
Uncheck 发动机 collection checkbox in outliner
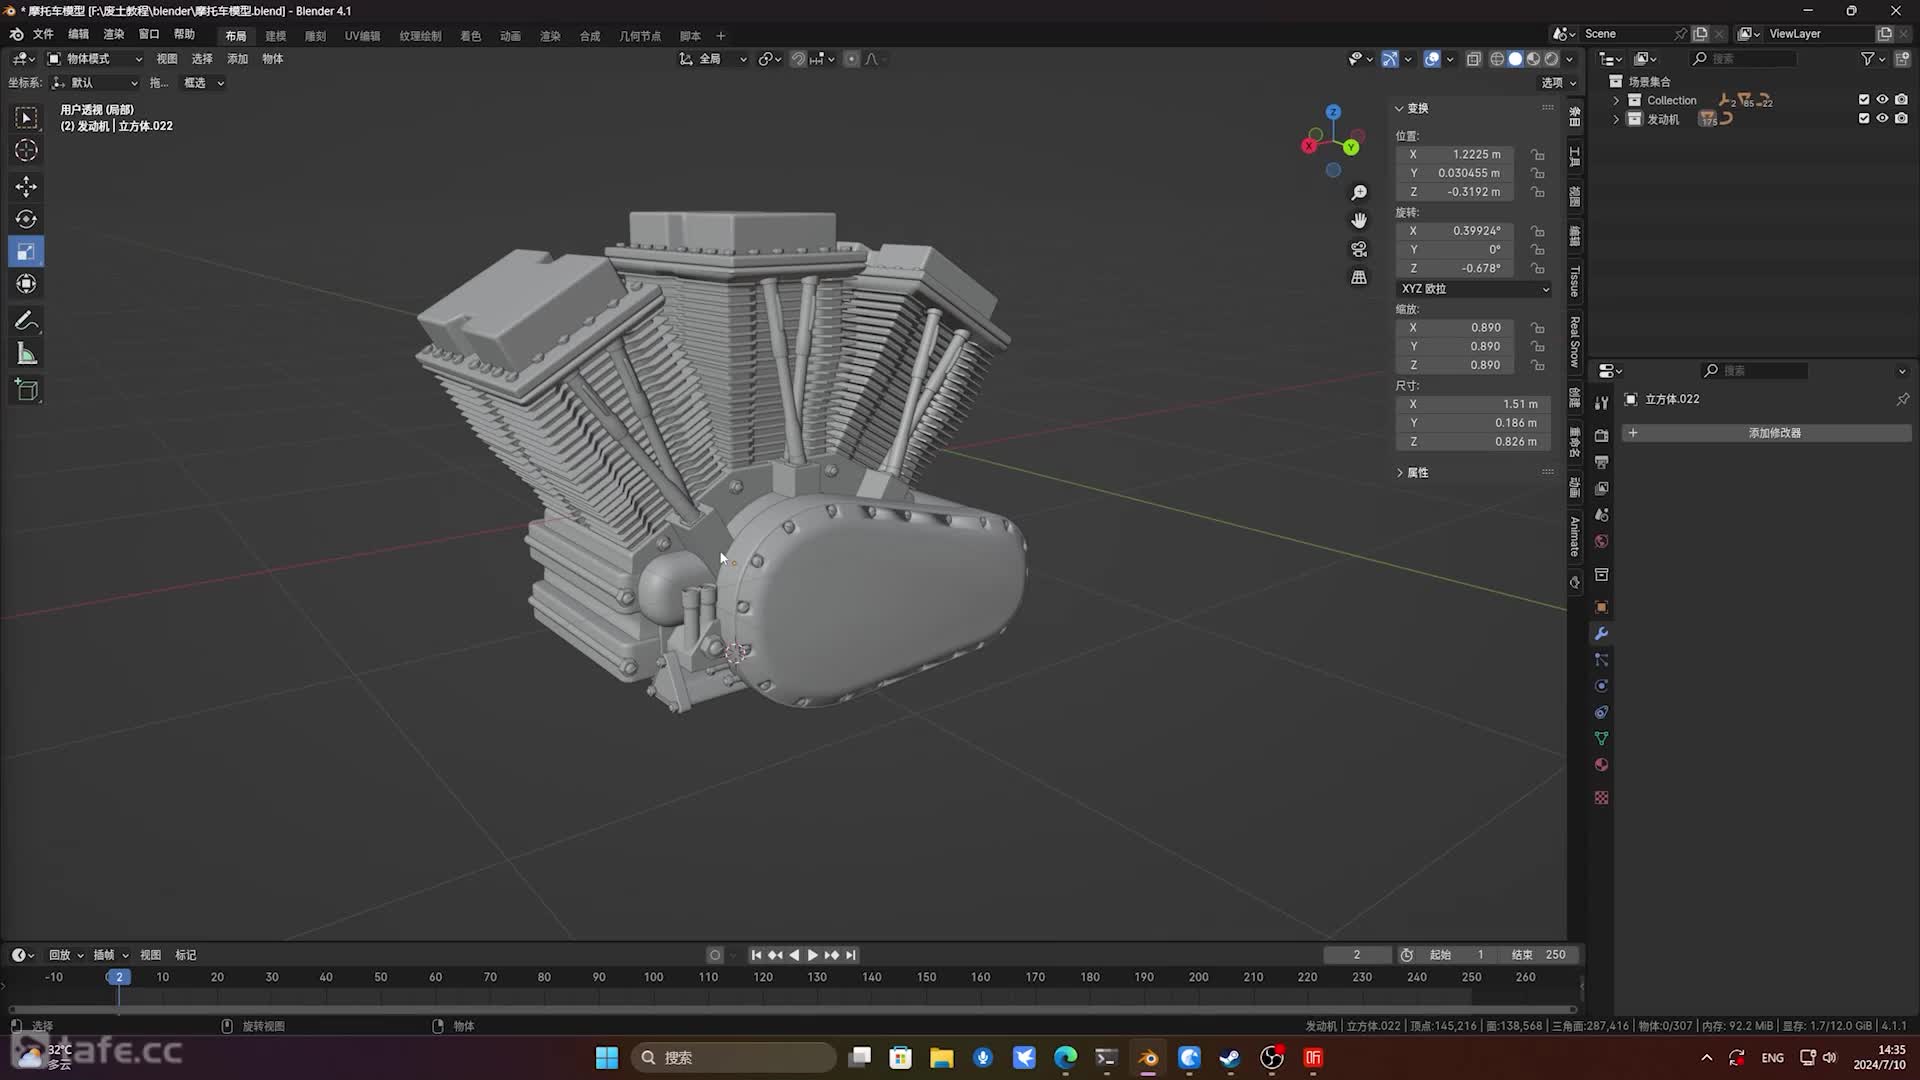pos(1864,118)
